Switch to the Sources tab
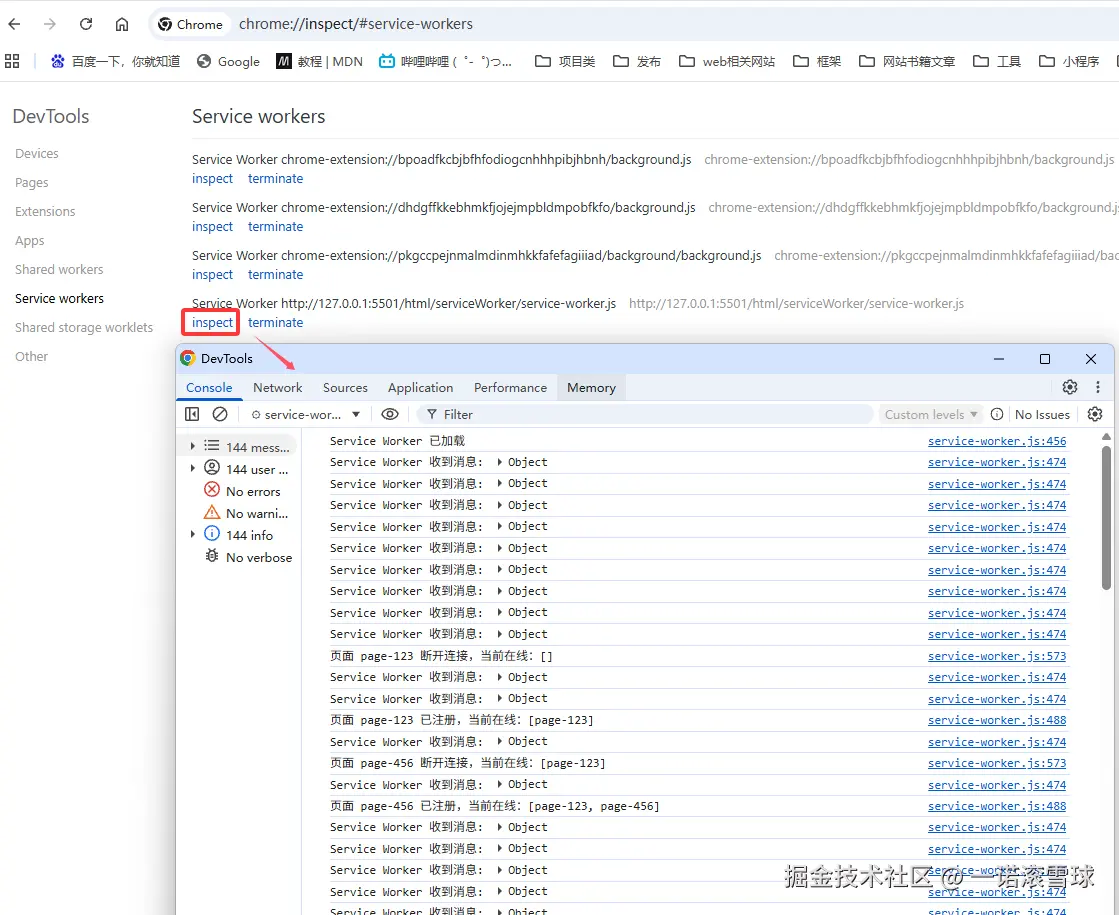The image size is (1119, 915). pyautogui.click(x=345, y=388)
